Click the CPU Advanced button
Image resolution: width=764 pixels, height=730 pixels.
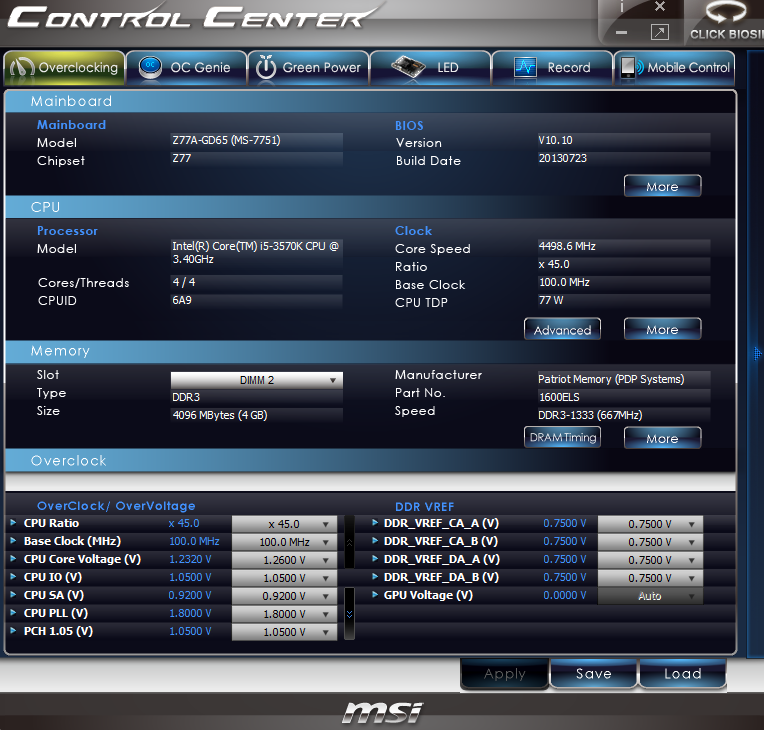[562, 330]
